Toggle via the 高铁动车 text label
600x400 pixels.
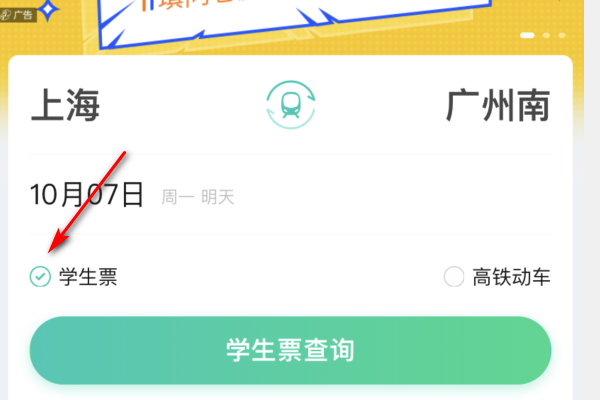point(511,277)
